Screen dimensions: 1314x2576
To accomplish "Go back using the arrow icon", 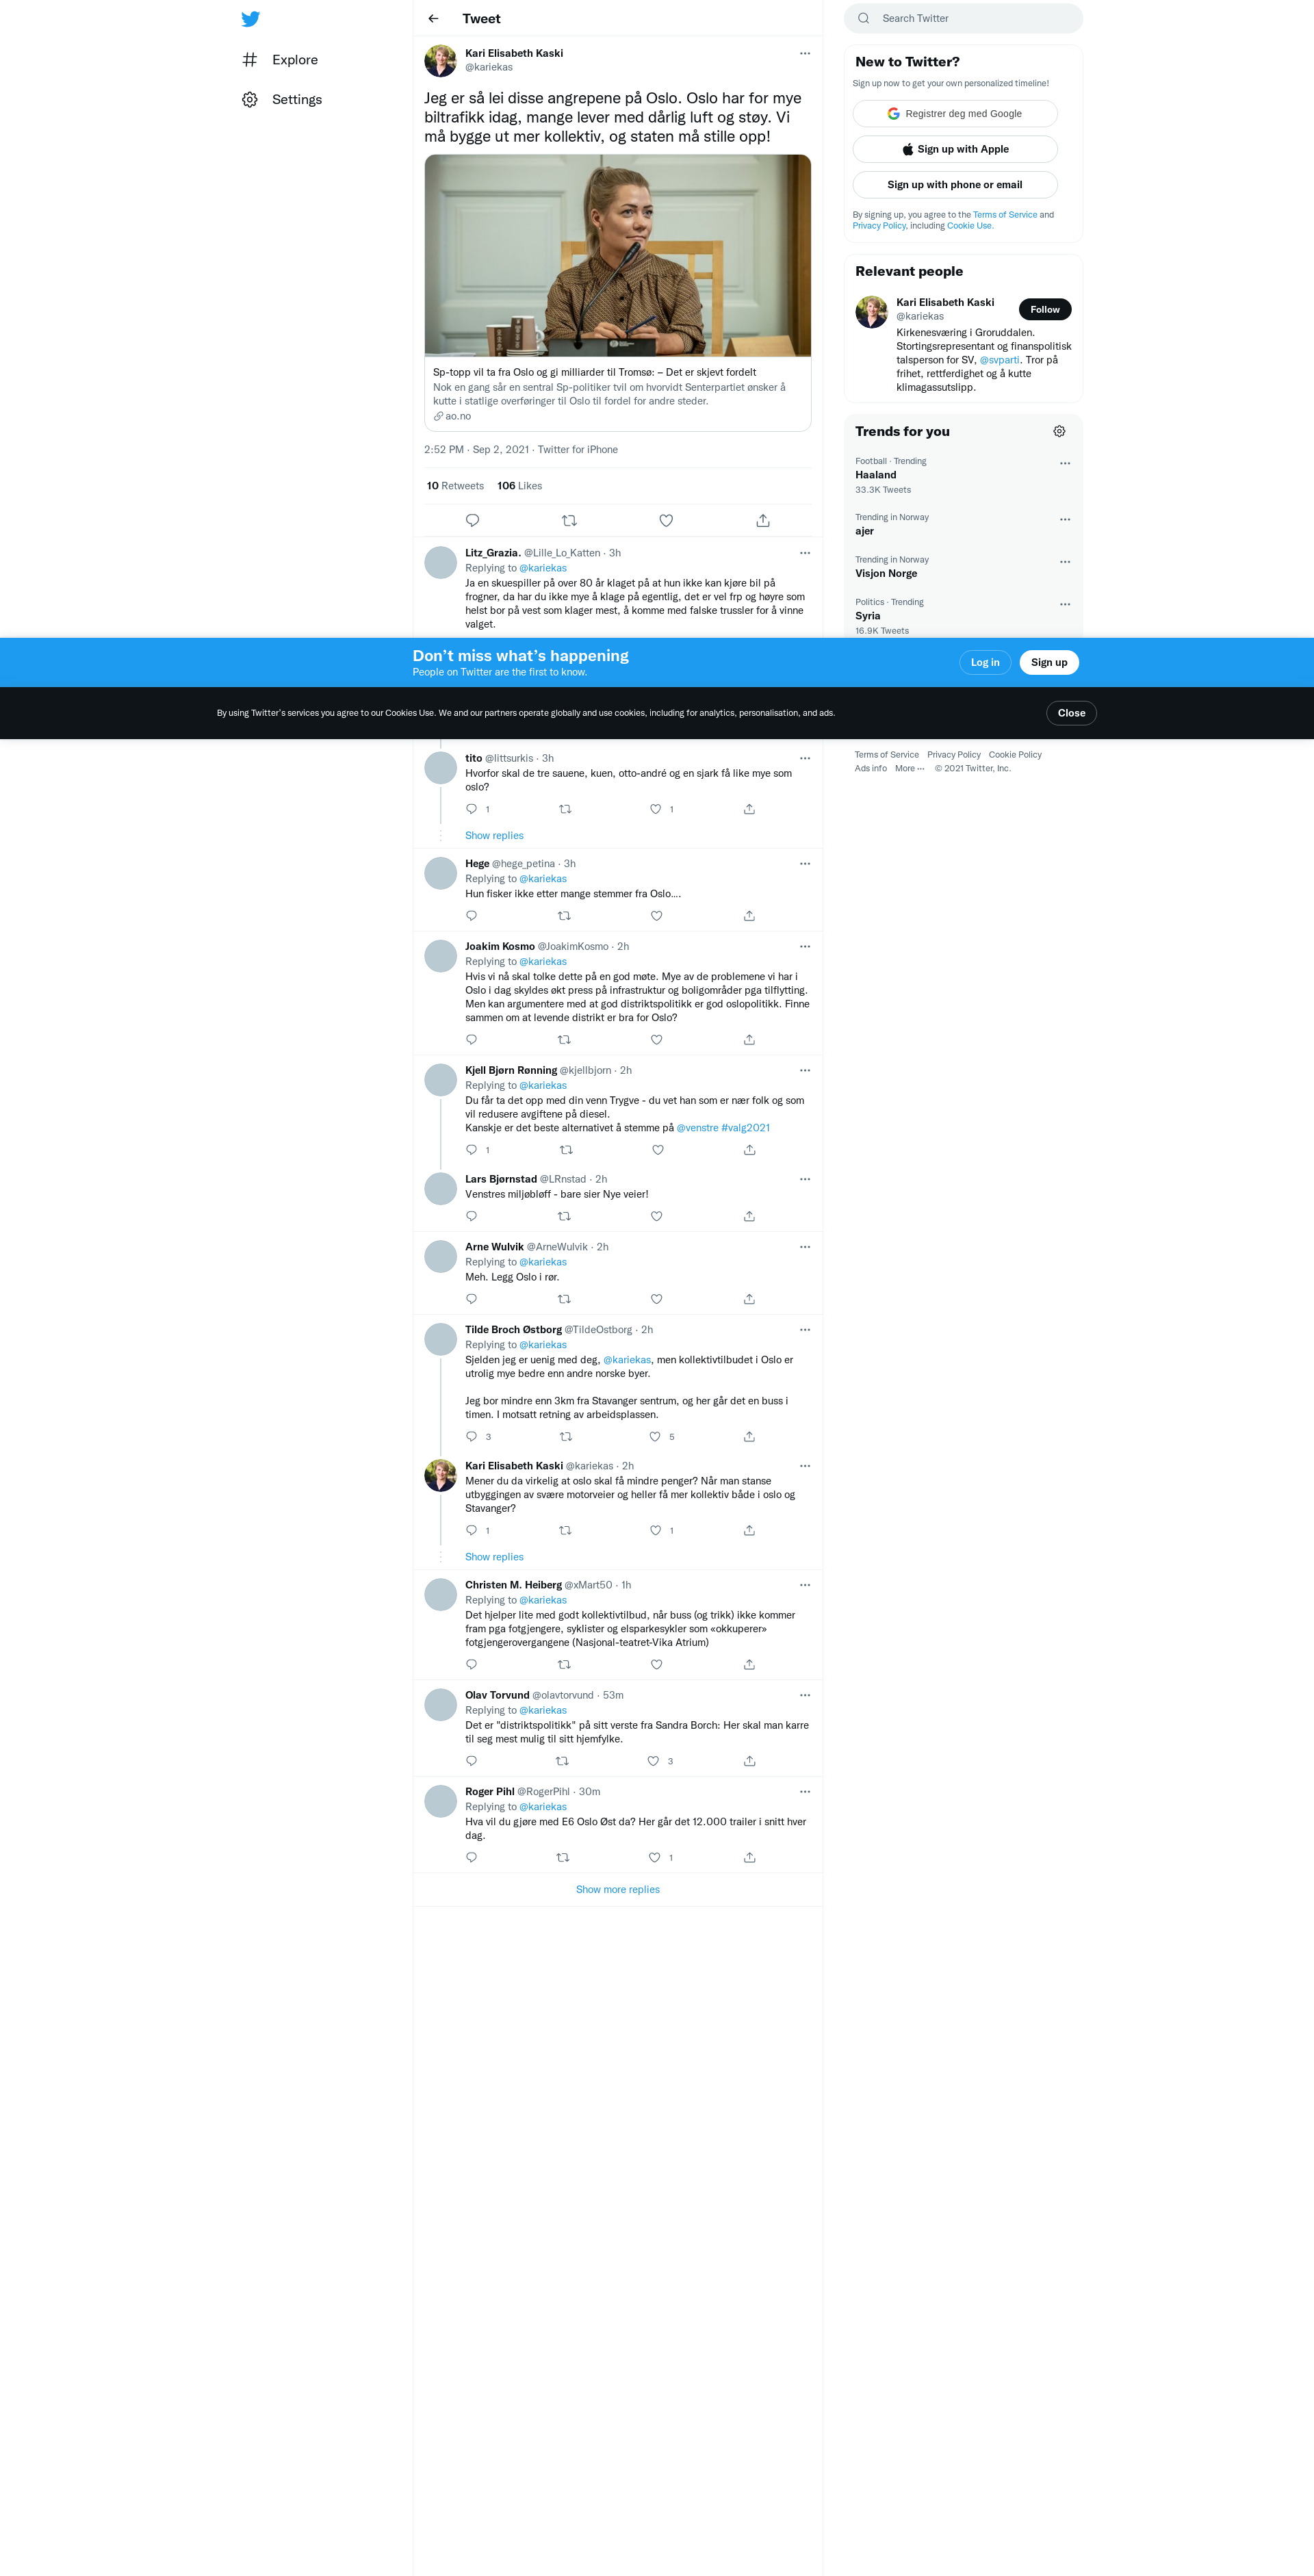I will coord(433,19).
